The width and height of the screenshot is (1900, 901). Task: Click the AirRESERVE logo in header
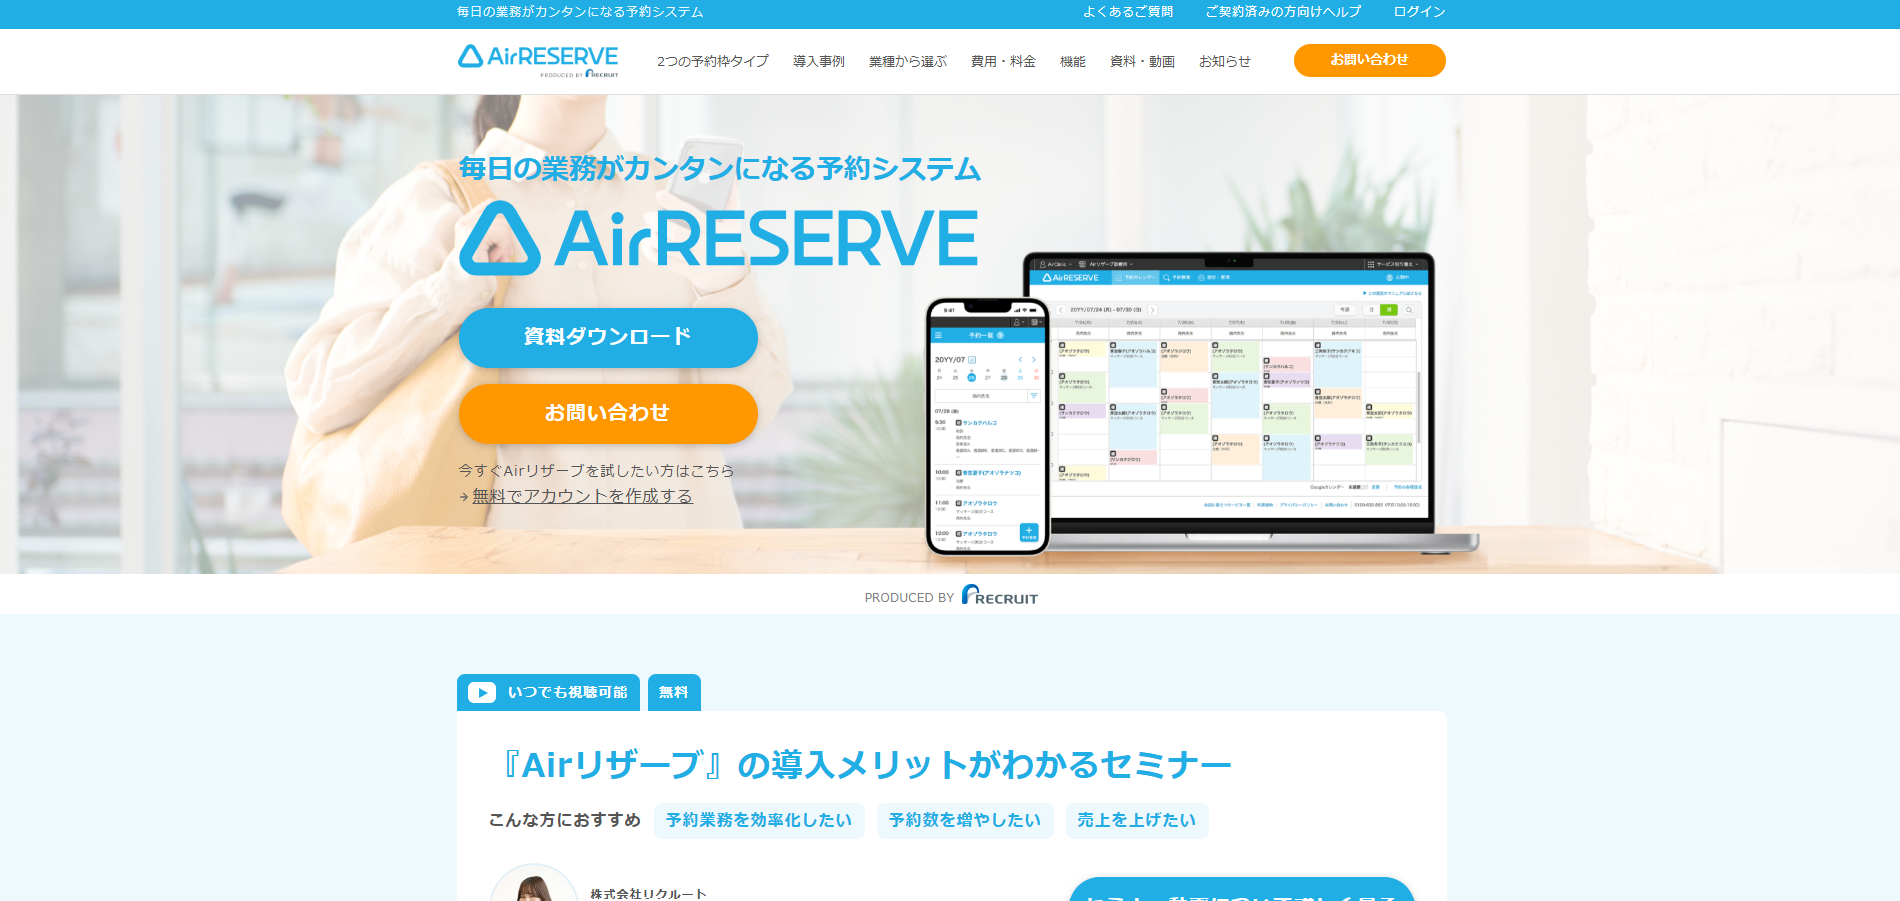click(x=538, y=60)
